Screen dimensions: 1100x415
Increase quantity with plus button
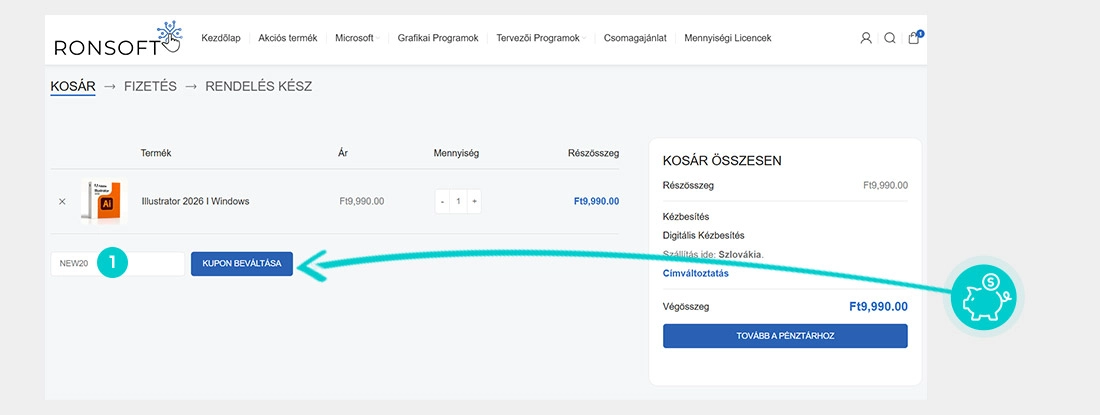click(474, 201)
